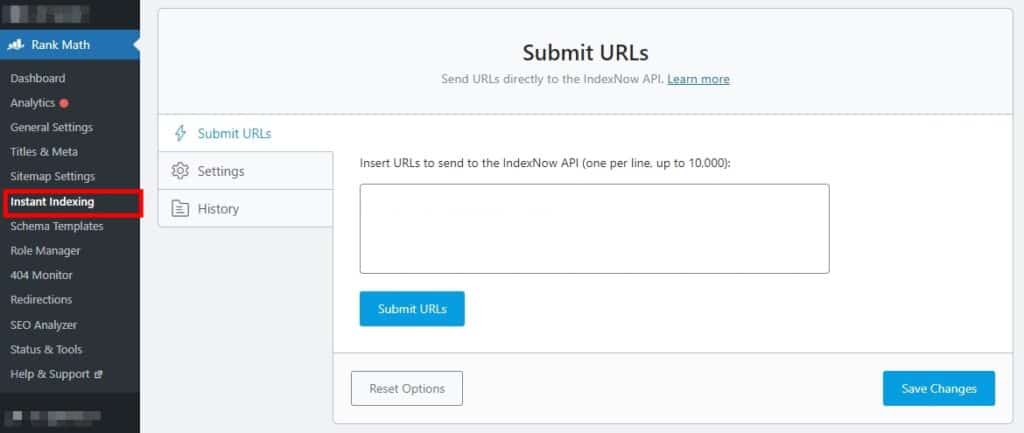Click the red Analytics notification dot
The height and width of the screenshot is (433, 1024).
[x=64, y=103]
